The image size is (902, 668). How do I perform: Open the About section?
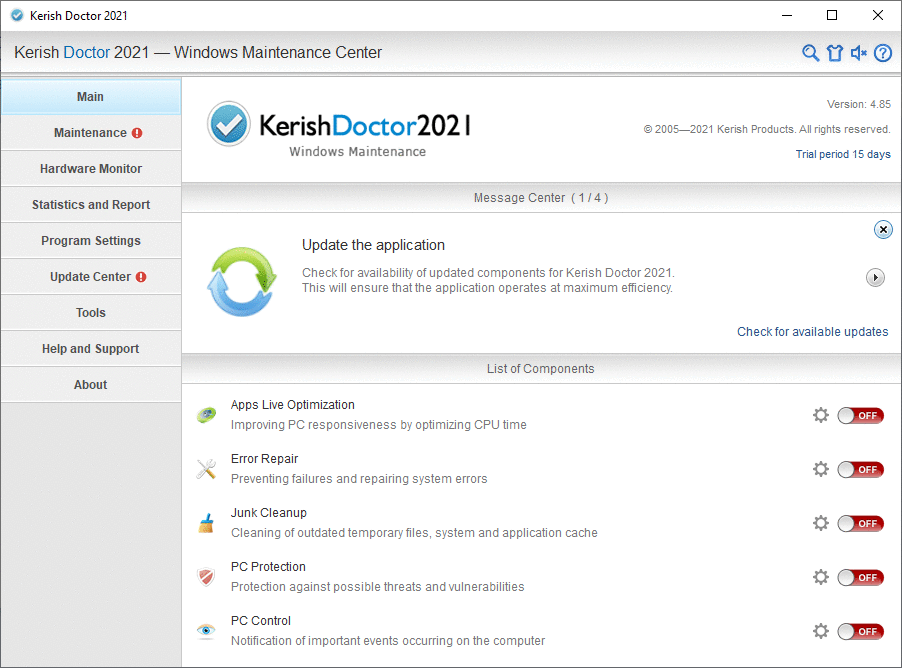click(x=91, y=384)
